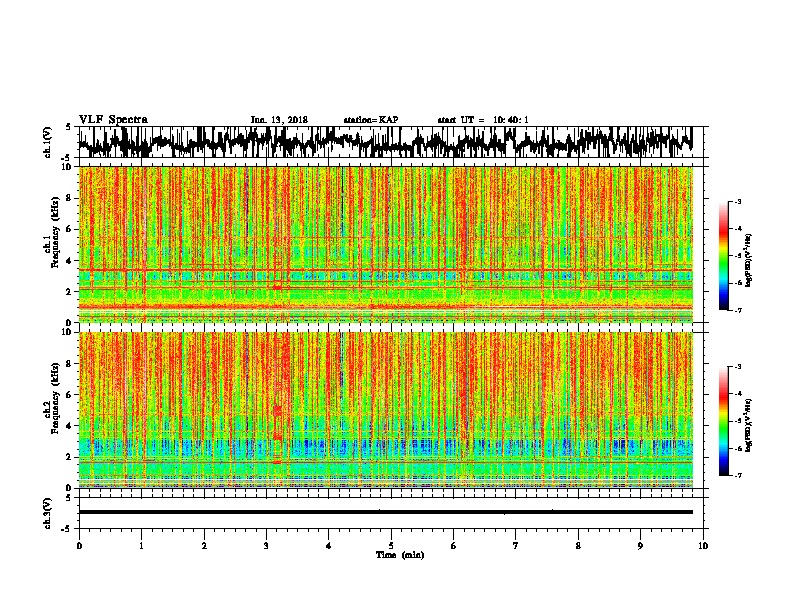
Task: Click inside the ch.2 spectrogram panel
Action: [385, 410]
